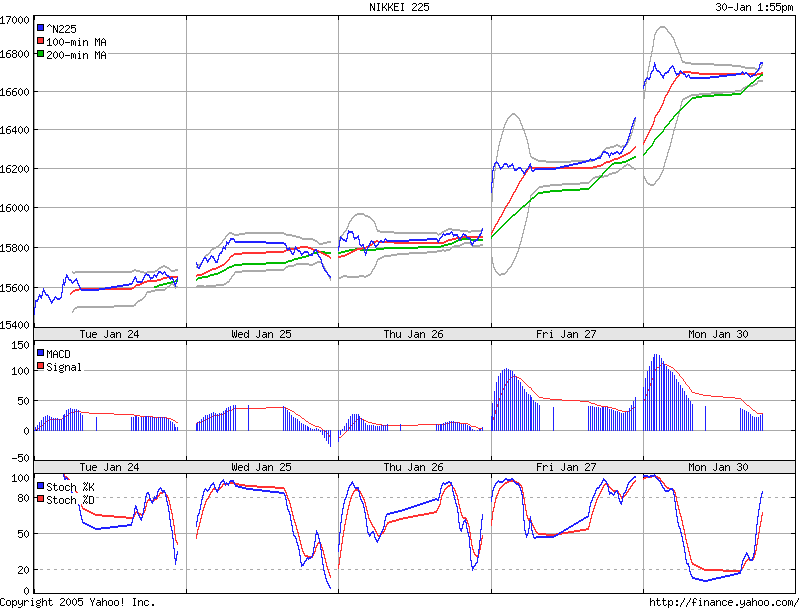Click Fri Jan 27 label under MACD chart

(566, 467)
